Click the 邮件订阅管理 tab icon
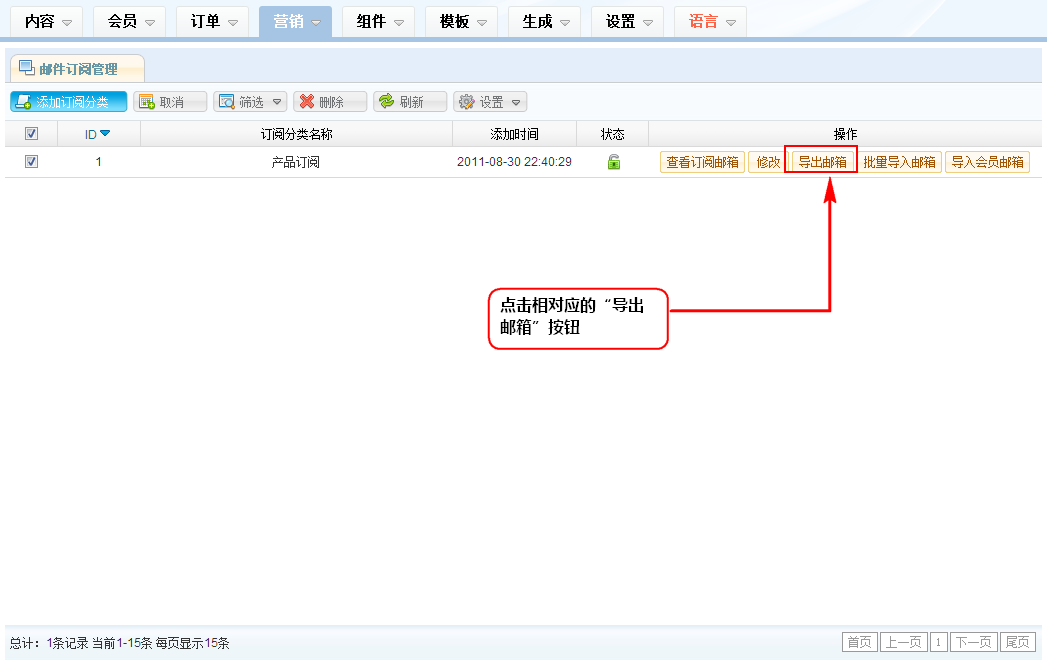This screenshot has height=662, width=1047. 27,69
